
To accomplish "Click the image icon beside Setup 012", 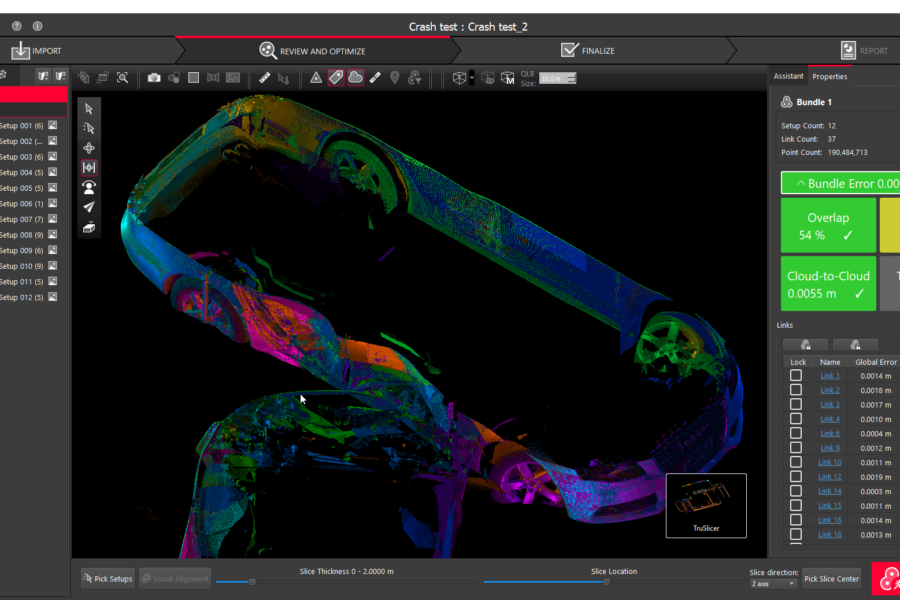I will click(53, 297).
